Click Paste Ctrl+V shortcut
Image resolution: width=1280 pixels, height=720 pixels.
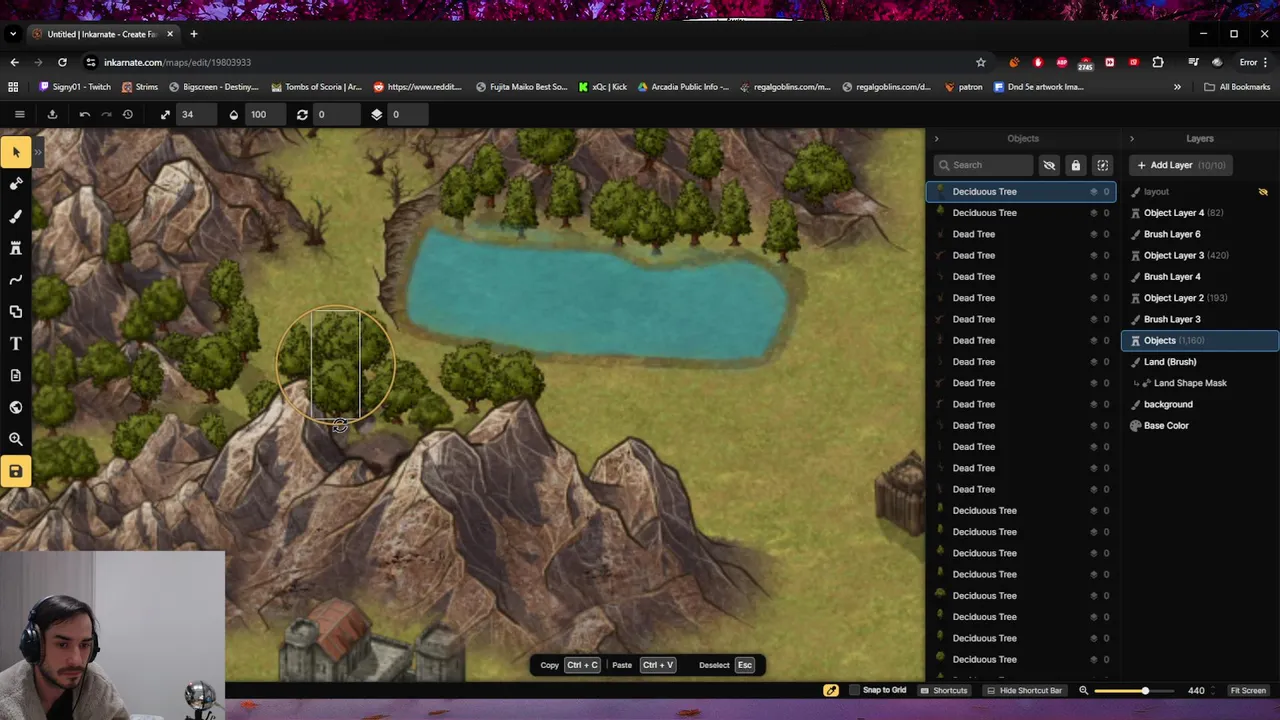pos(644,665)
